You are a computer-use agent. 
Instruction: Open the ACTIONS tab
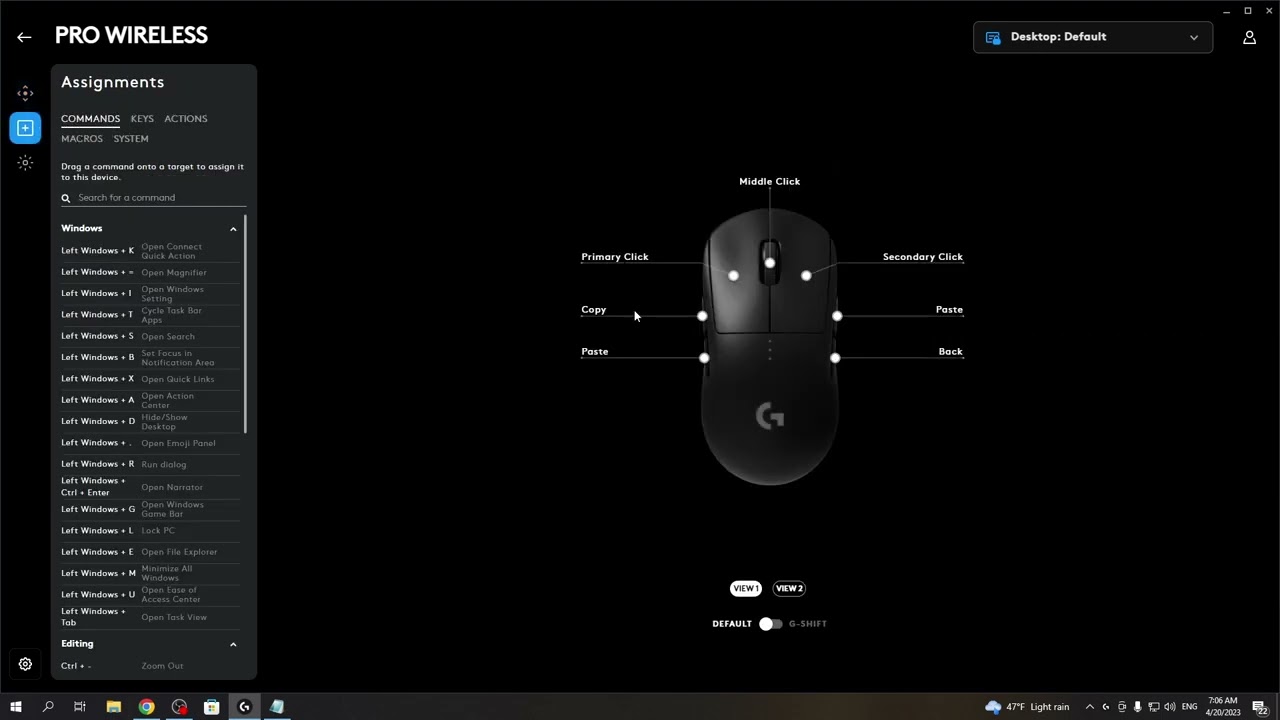186,119
